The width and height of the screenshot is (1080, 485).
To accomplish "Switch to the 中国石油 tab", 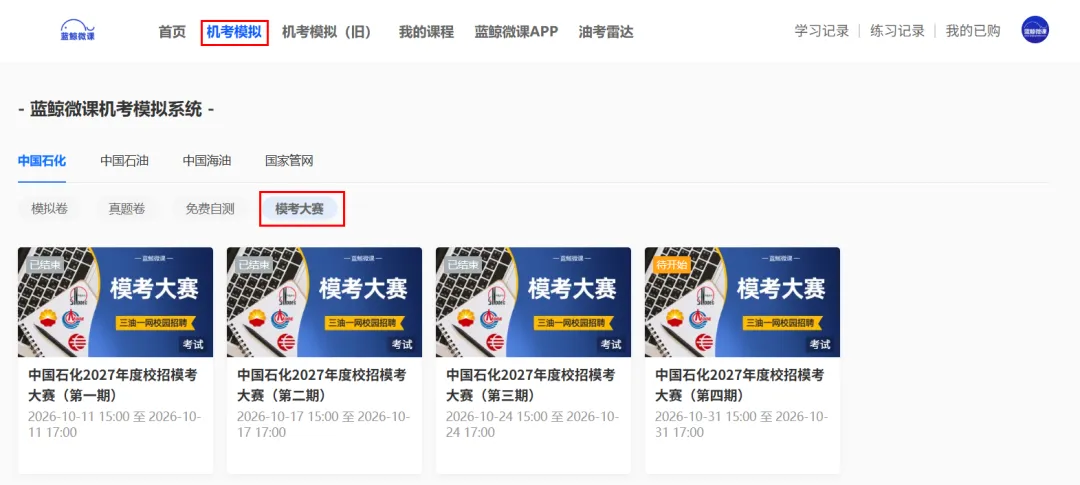I will coord(125,161).
